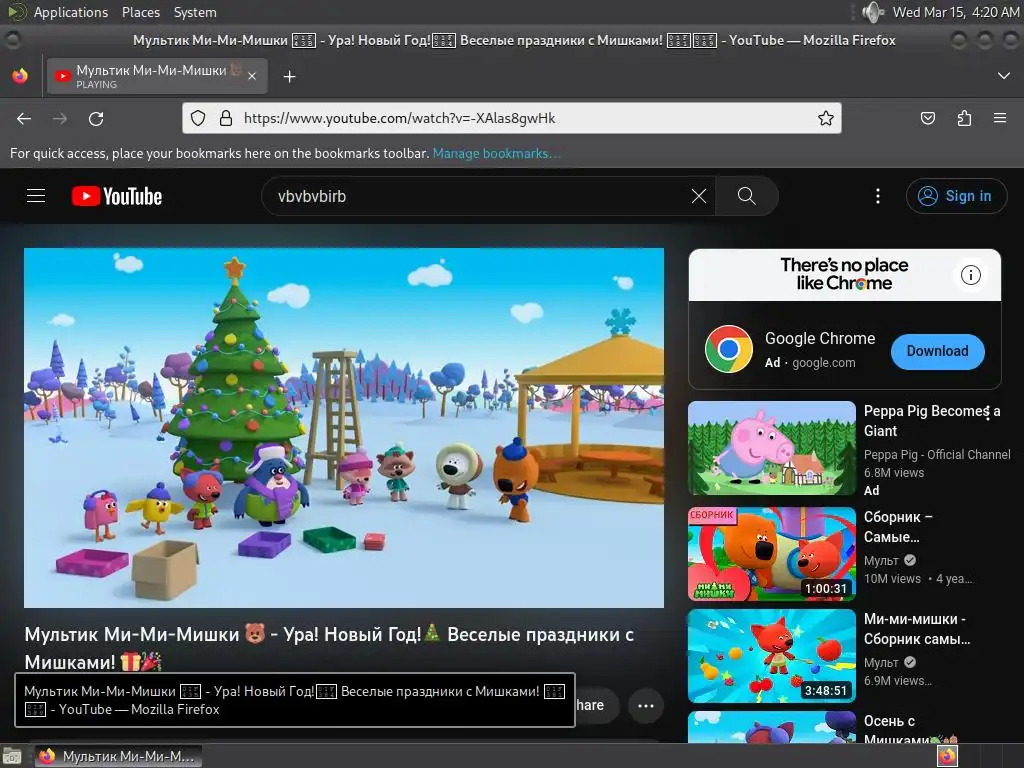The width and height of the screenshot is (1024, 768).
Task: Open the There's no place like Chrome banner
Action: click(x=844, y=274)
